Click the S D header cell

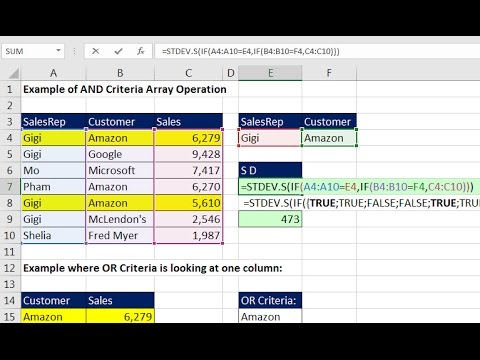(270, 170)
